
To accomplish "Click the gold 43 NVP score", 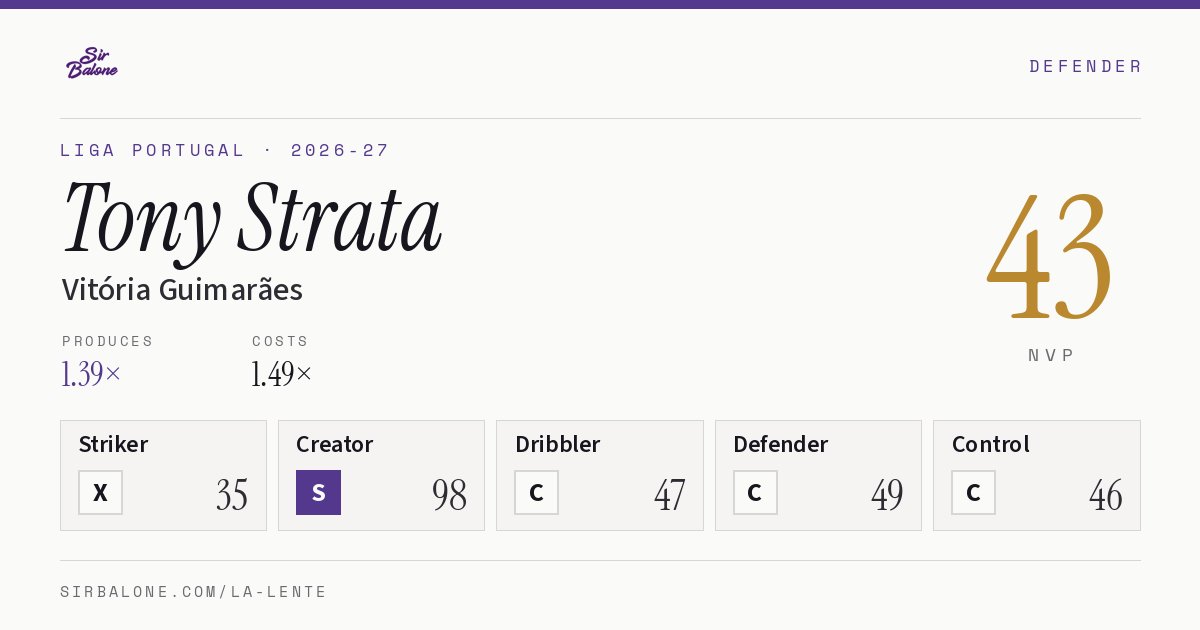I will [x=1050, y=256].
